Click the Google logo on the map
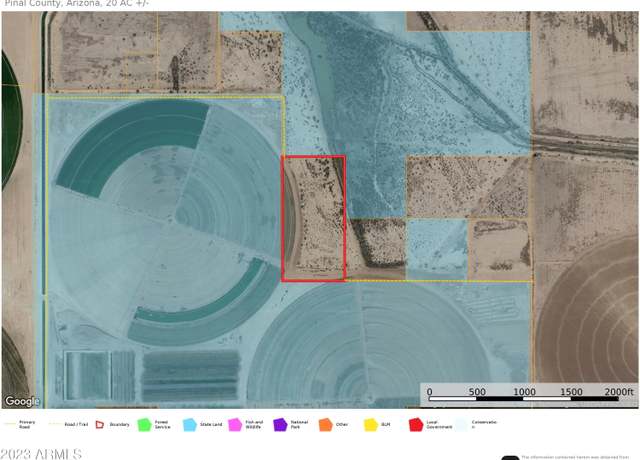This screenshot has height=460, width=640. pyautogui.click(x=22, y=401)
